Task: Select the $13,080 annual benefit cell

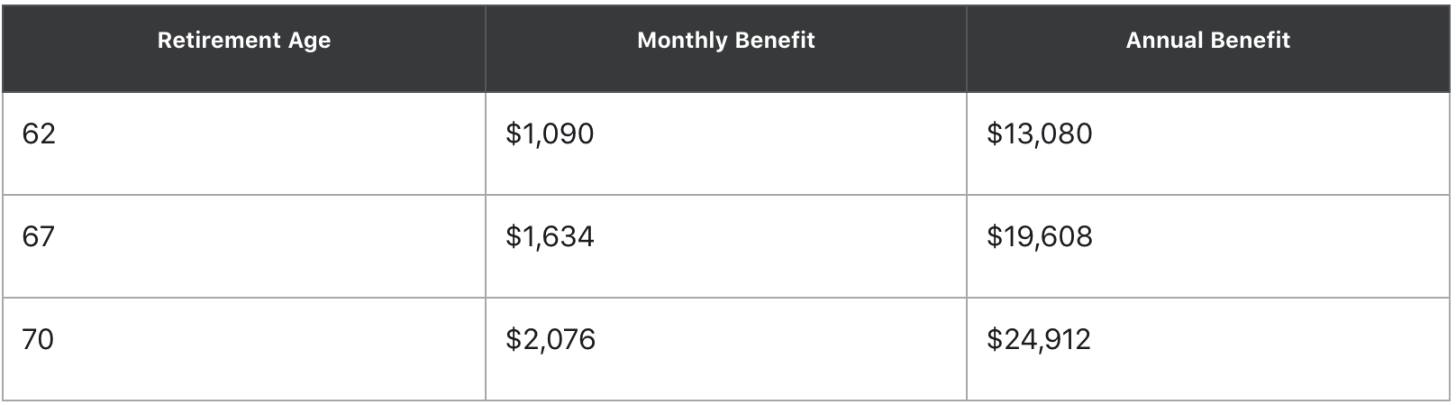Action: click(x=1039, y=134)
